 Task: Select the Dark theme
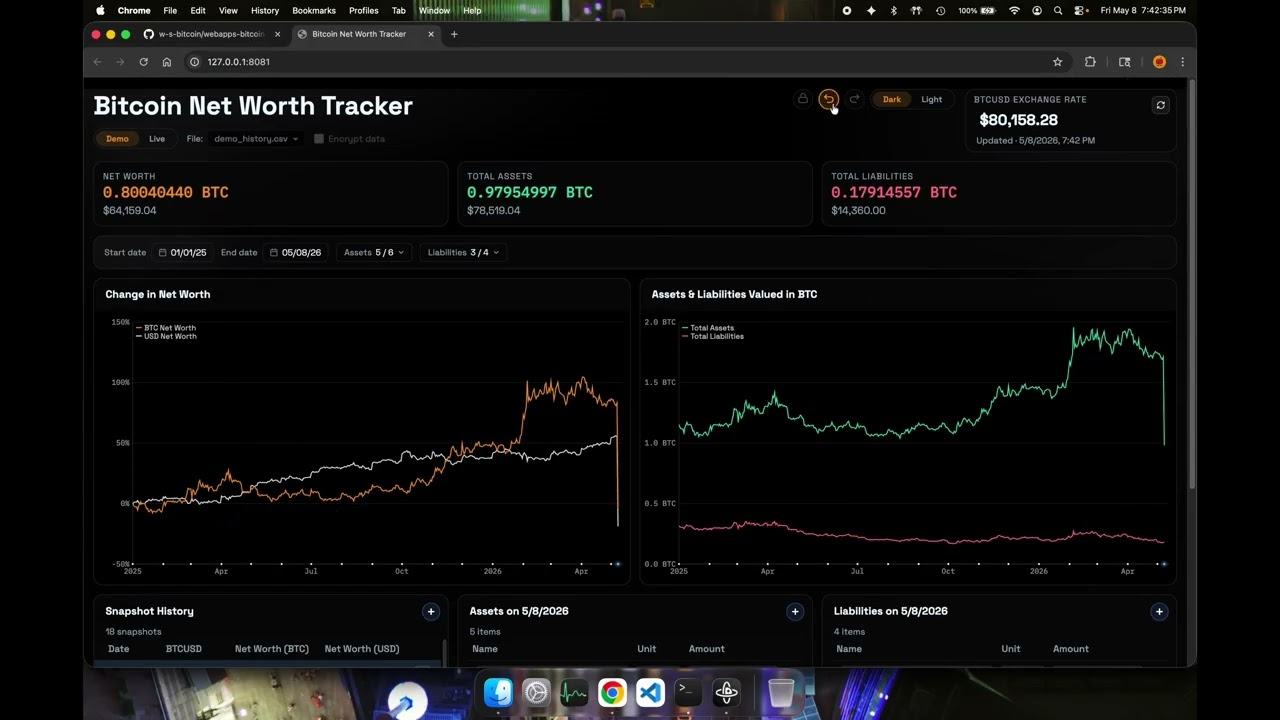(x=891, y=99)
